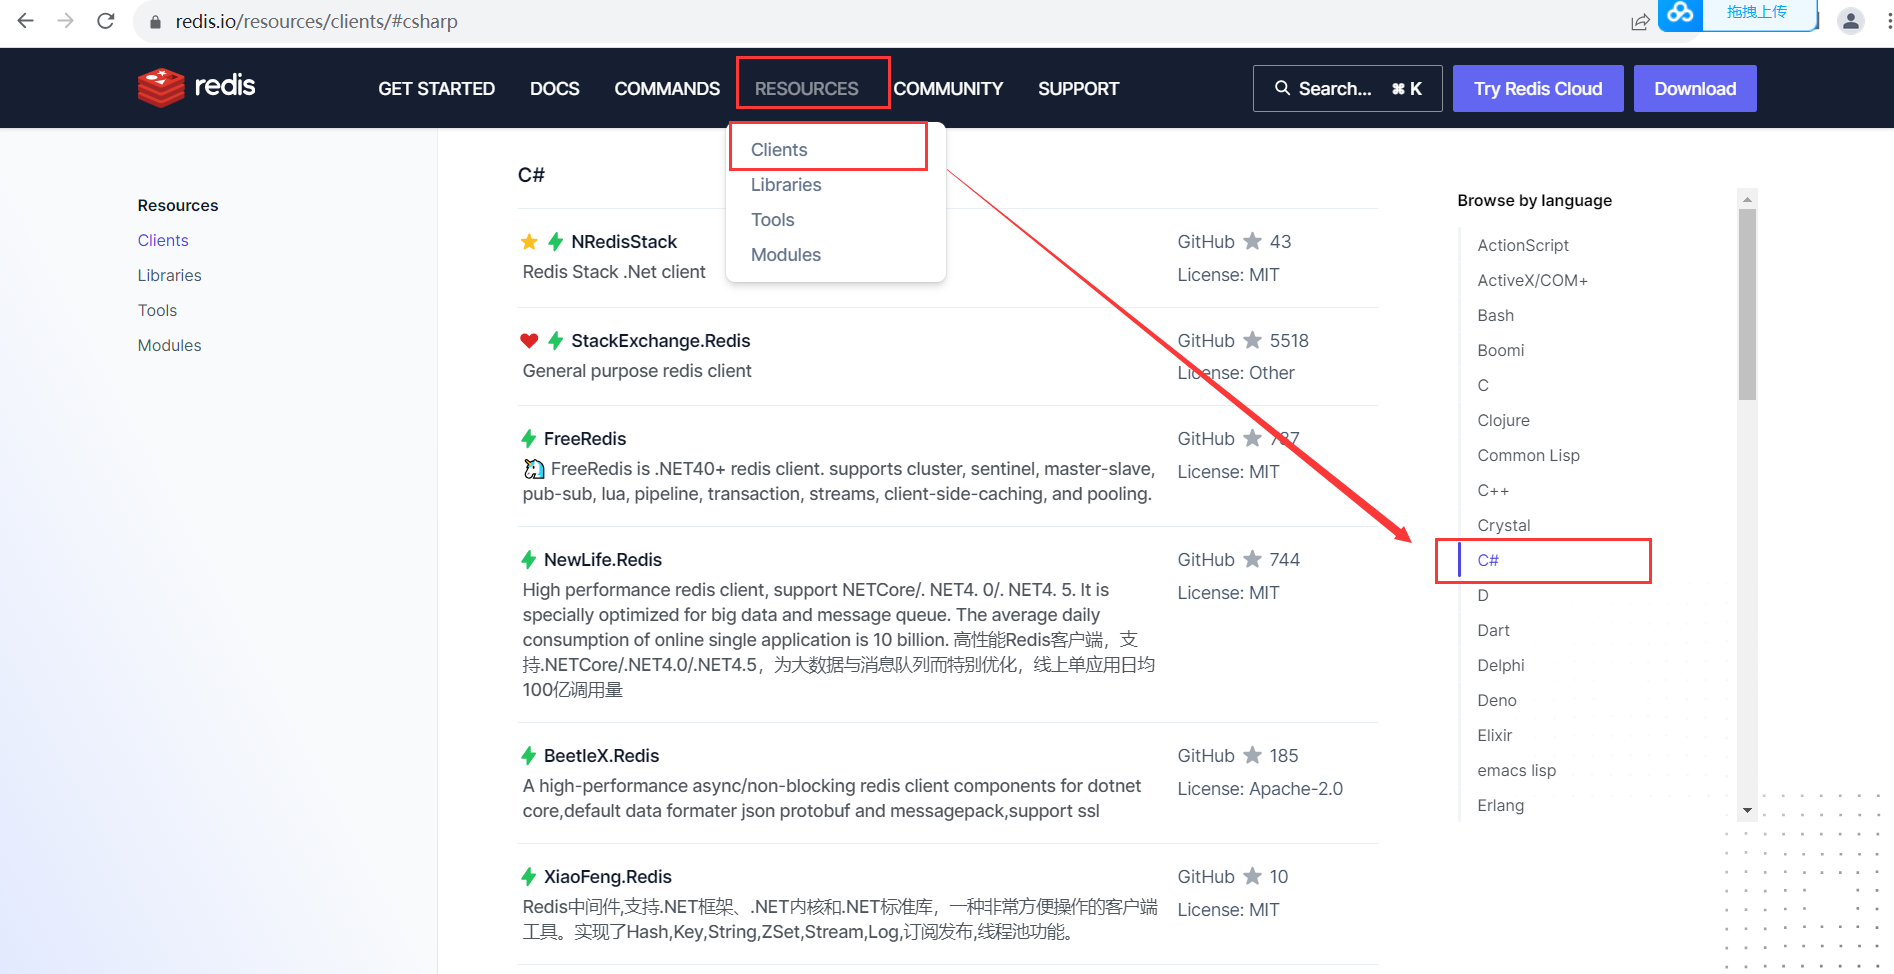Viewport: 1894px width, 974px height.
Task: Open the COMMUNITY menu
Action: coord(948,89)
